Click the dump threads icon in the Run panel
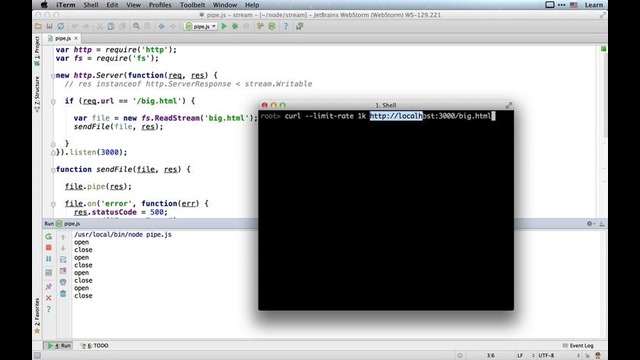This screenshot has width=640, height=360. (x=49, y=272)
